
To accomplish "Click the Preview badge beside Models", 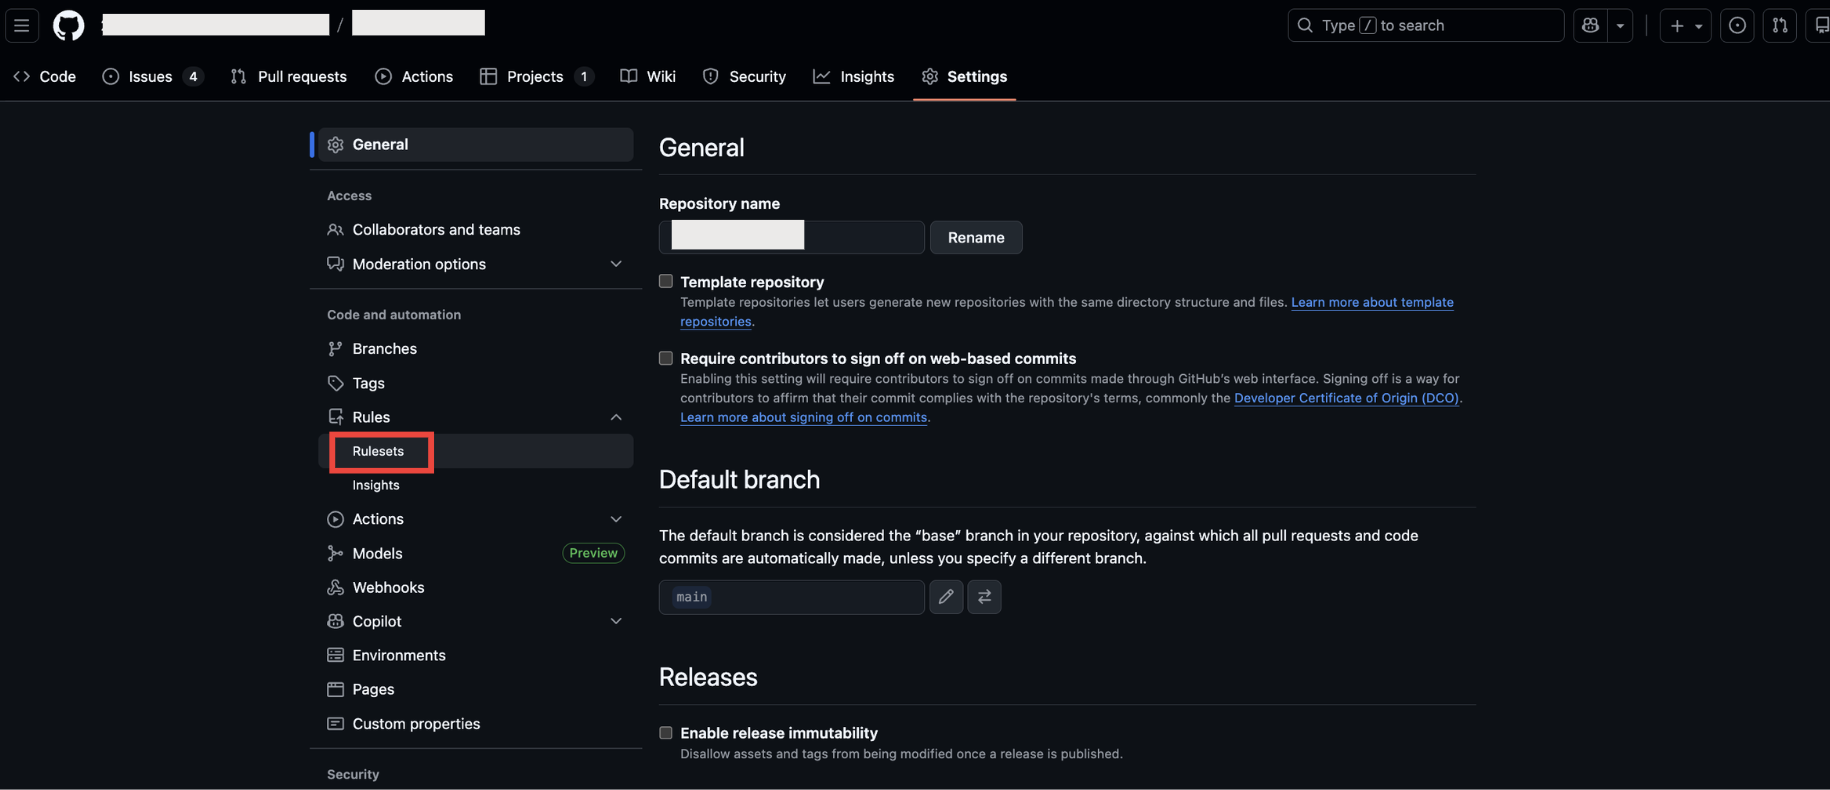I will coord(593,553).
